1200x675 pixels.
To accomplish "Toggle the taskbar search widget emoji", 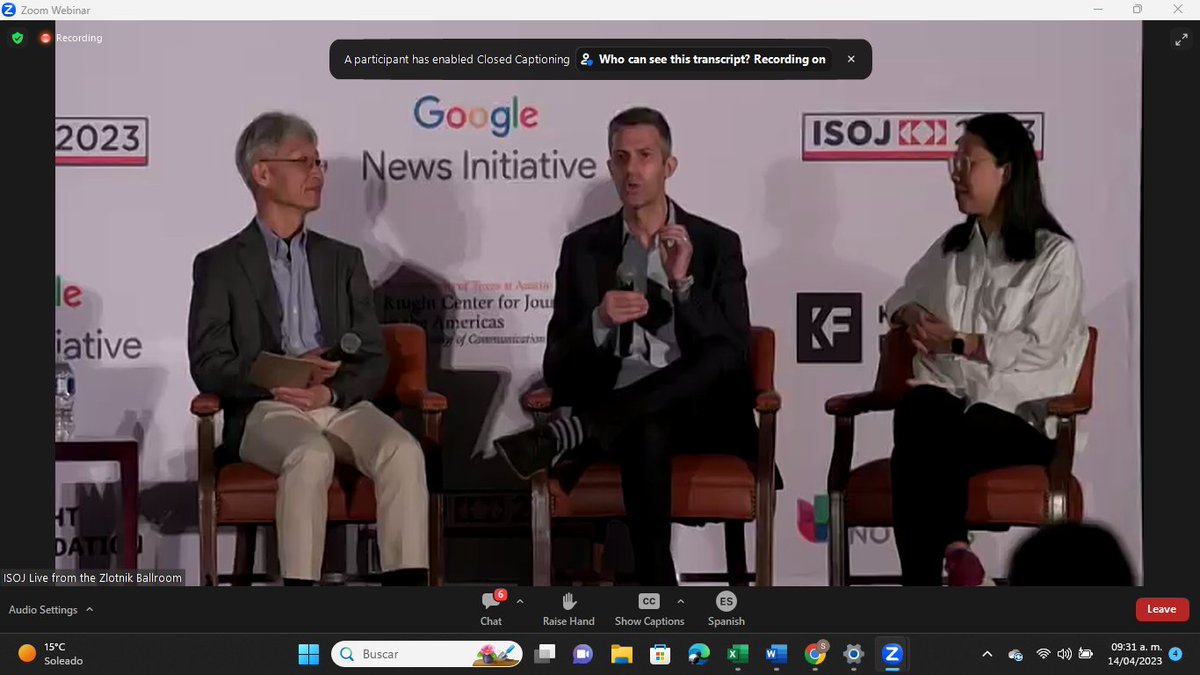I will (494, 653).
